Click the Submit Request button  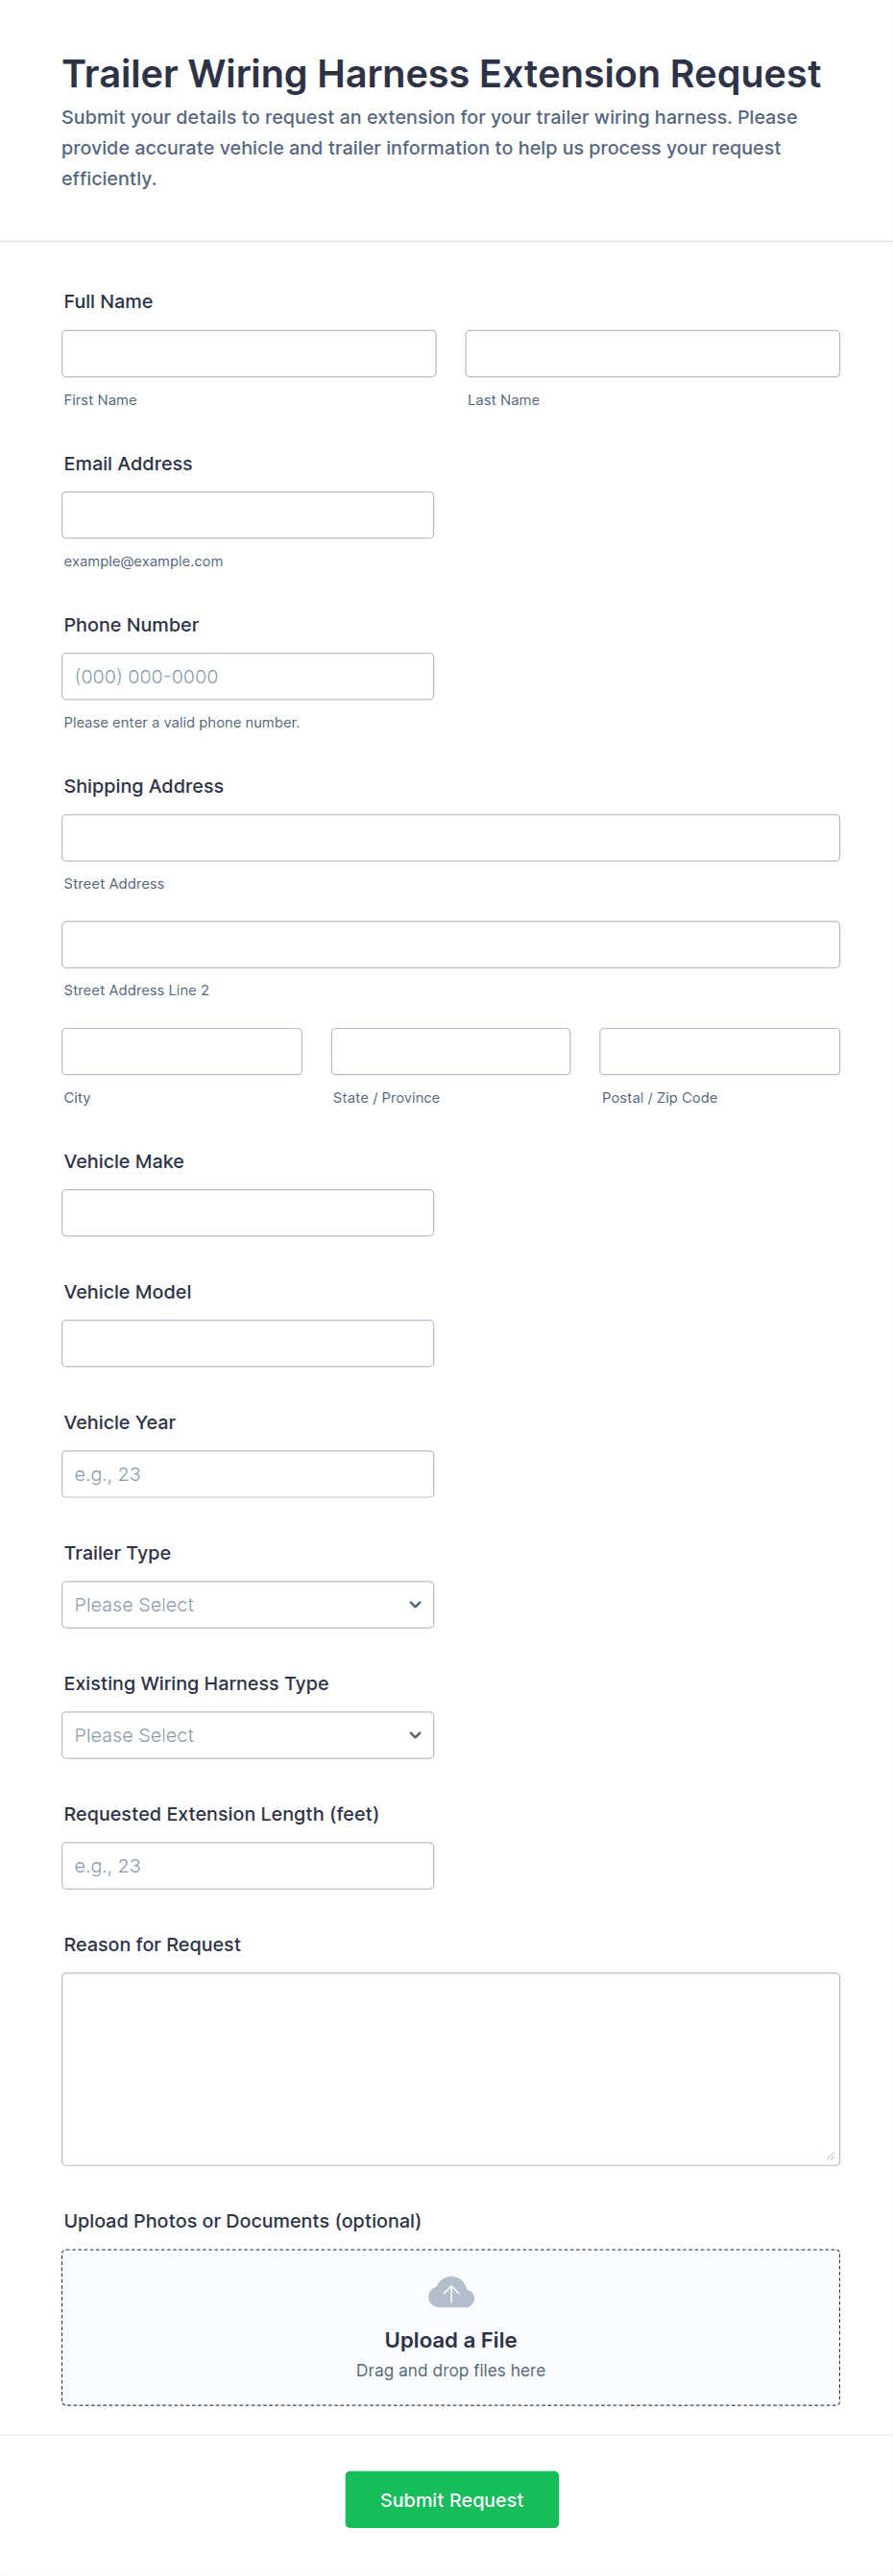pos(451,2499)
